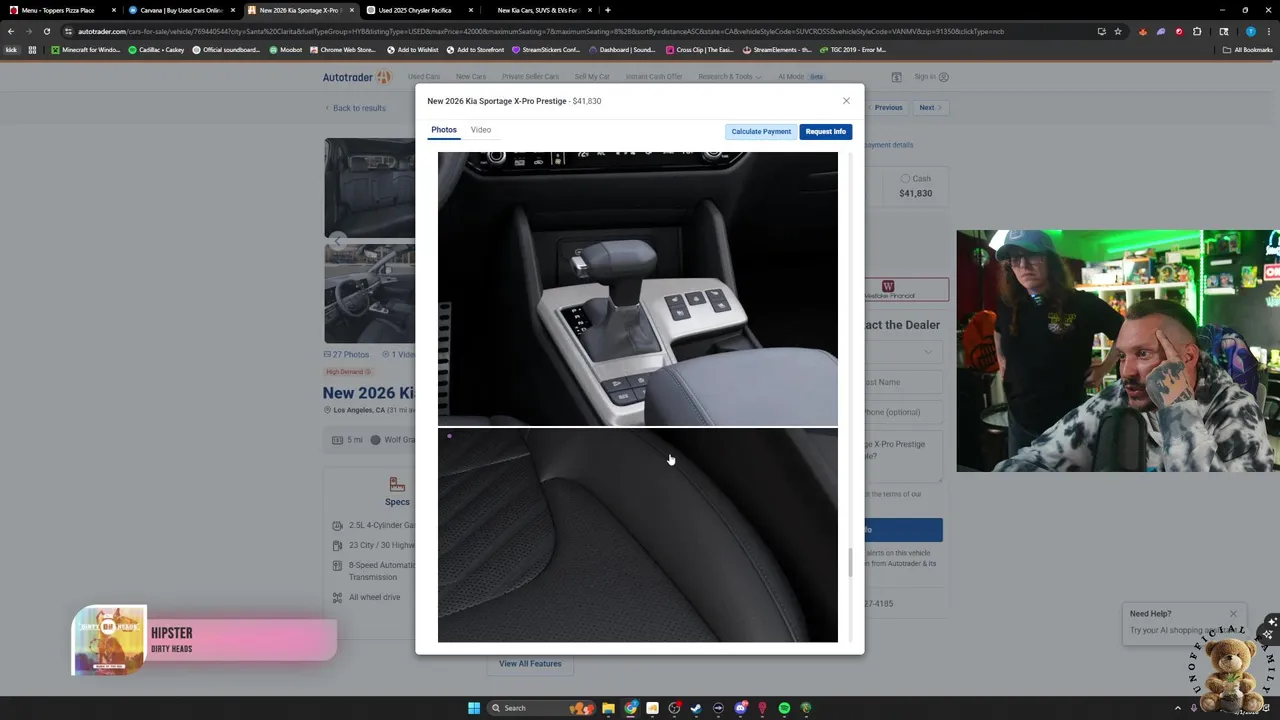Screen dimensions: 1280x720
Task: Minimize the Chrome browser window
Action: [x=1222, y=10]
